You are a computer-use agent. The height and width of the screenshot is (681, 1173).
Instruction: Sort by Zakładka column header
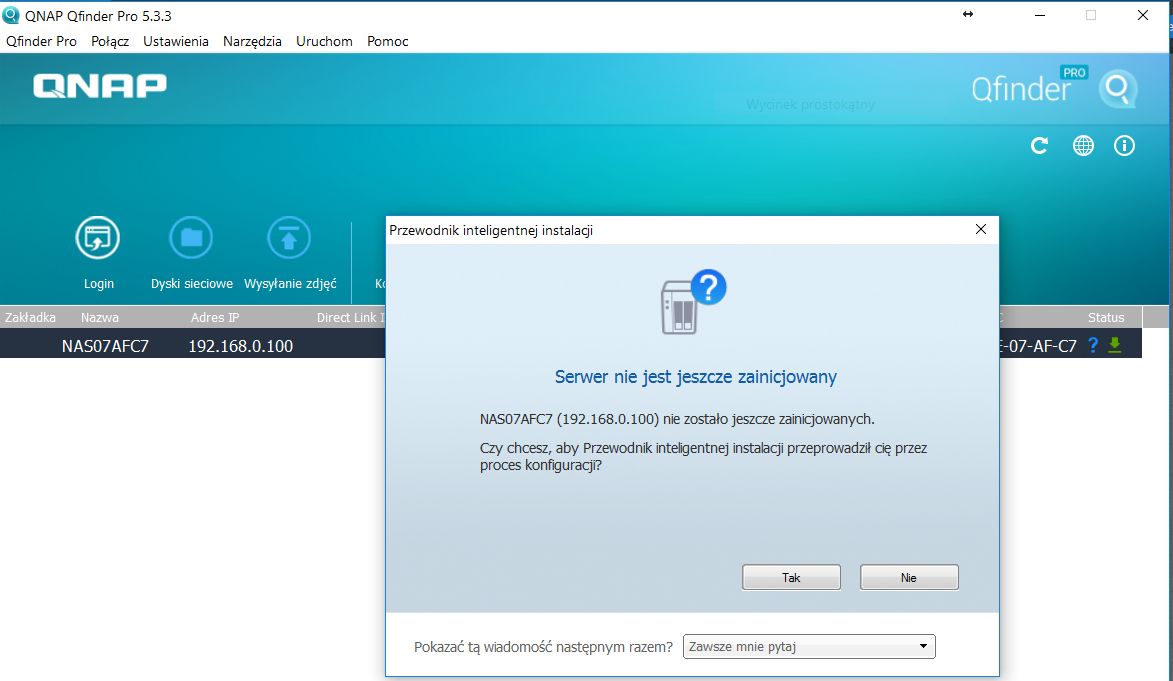coord(30,317)
